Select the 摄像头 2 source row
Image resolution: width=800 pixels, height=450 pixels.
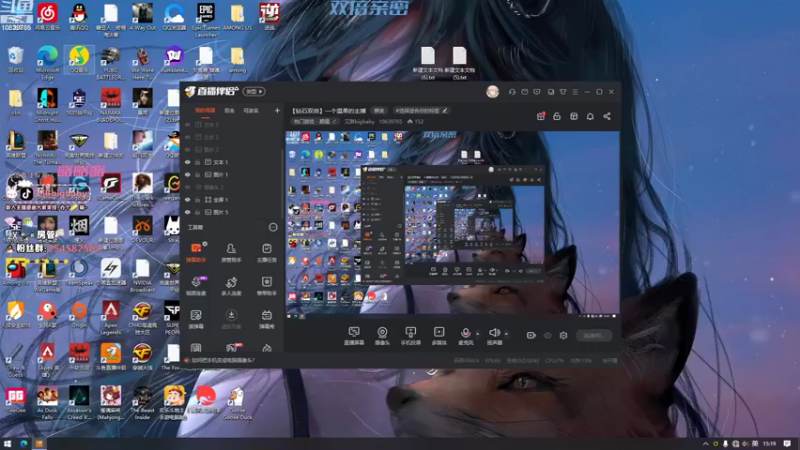(232, 187)
